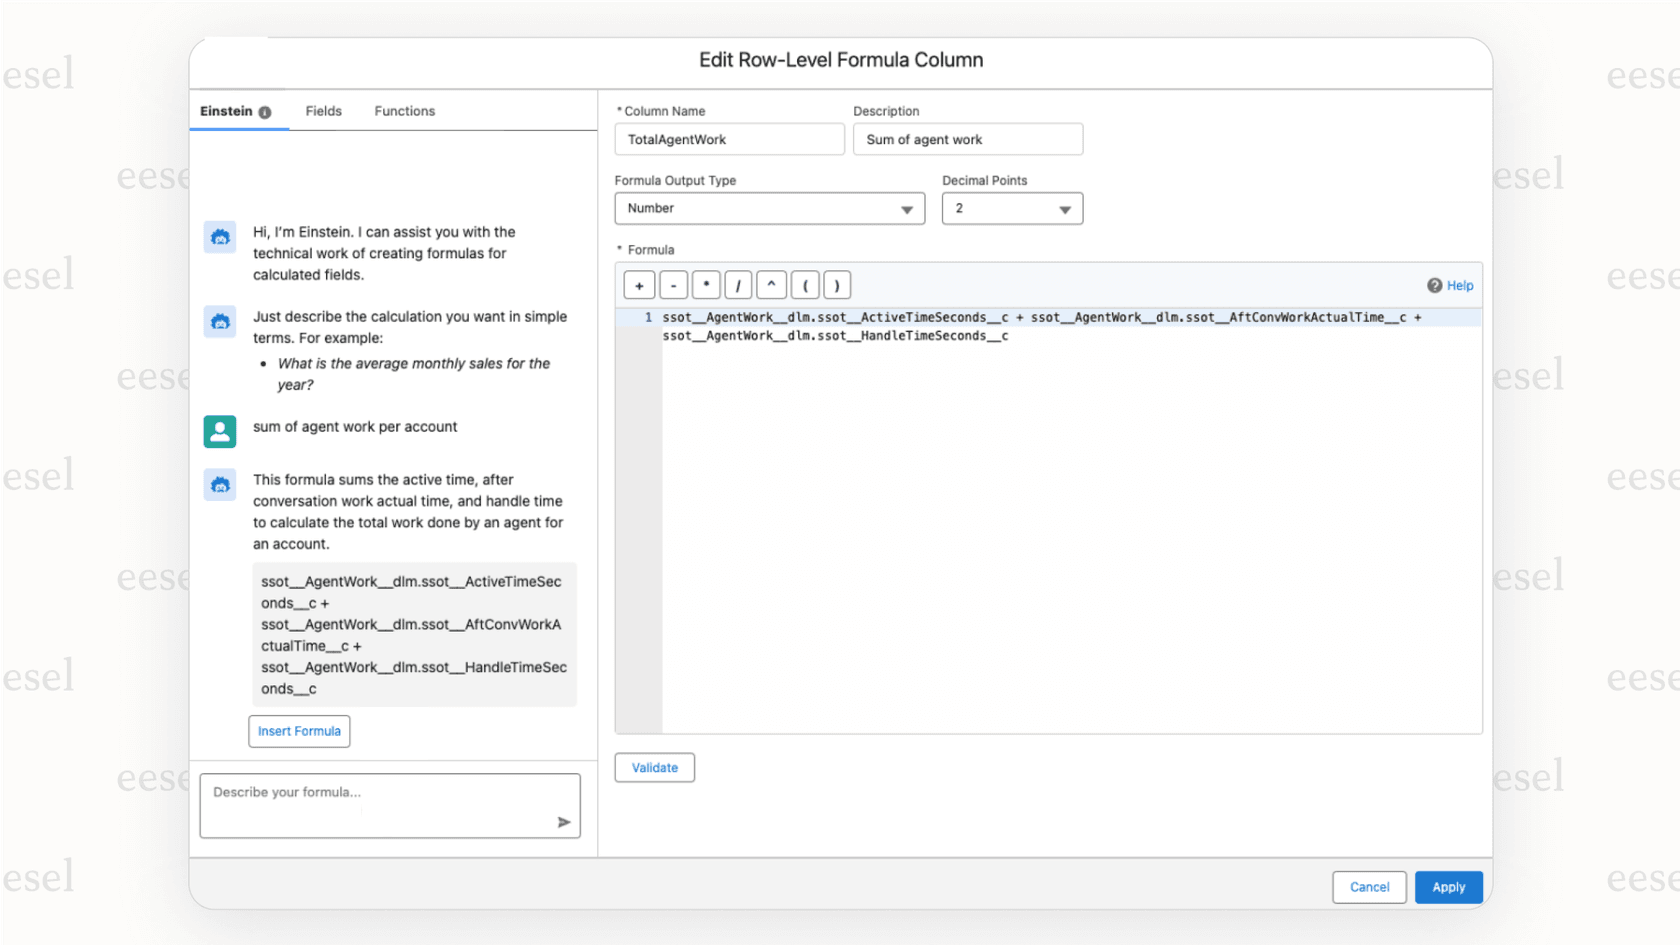Image resolution: width=1680 pixels, height=945 pixels.
Task: Insert an opening parenthesis
Action: tap(805, 285)
